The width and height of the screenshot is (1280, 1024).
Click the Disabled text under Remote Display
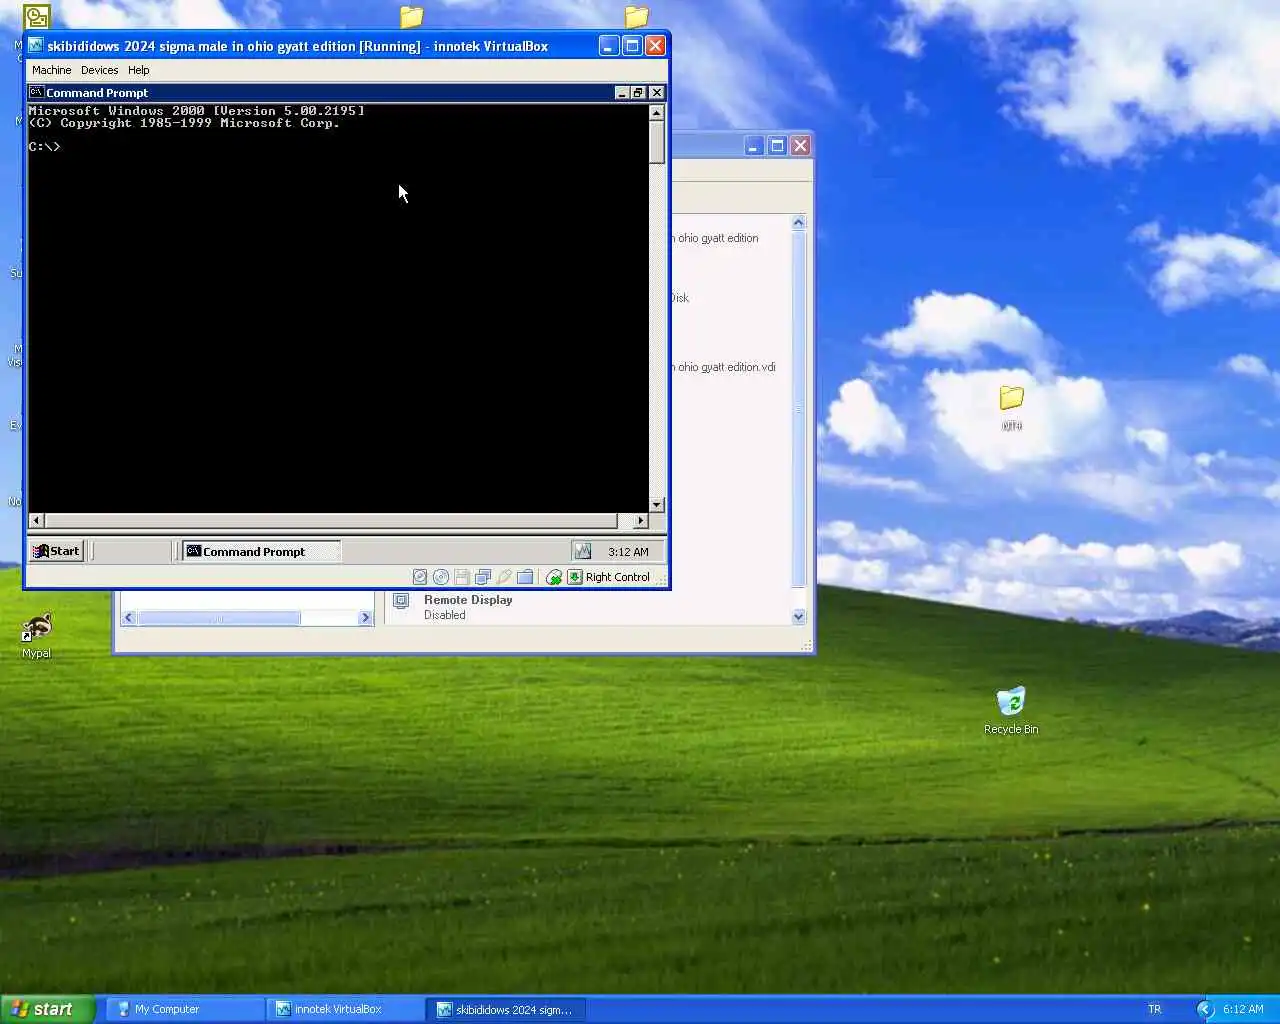pyautogui.click(x=445, y=615)
